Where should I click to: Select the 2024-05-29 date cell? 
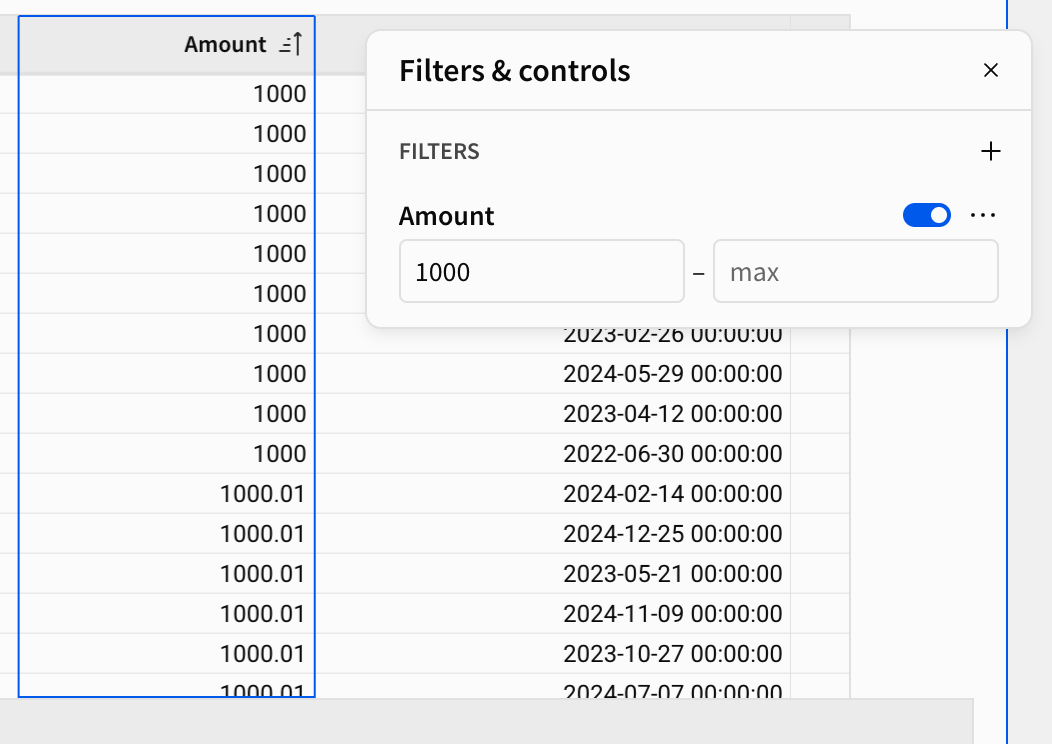(672, 374)
